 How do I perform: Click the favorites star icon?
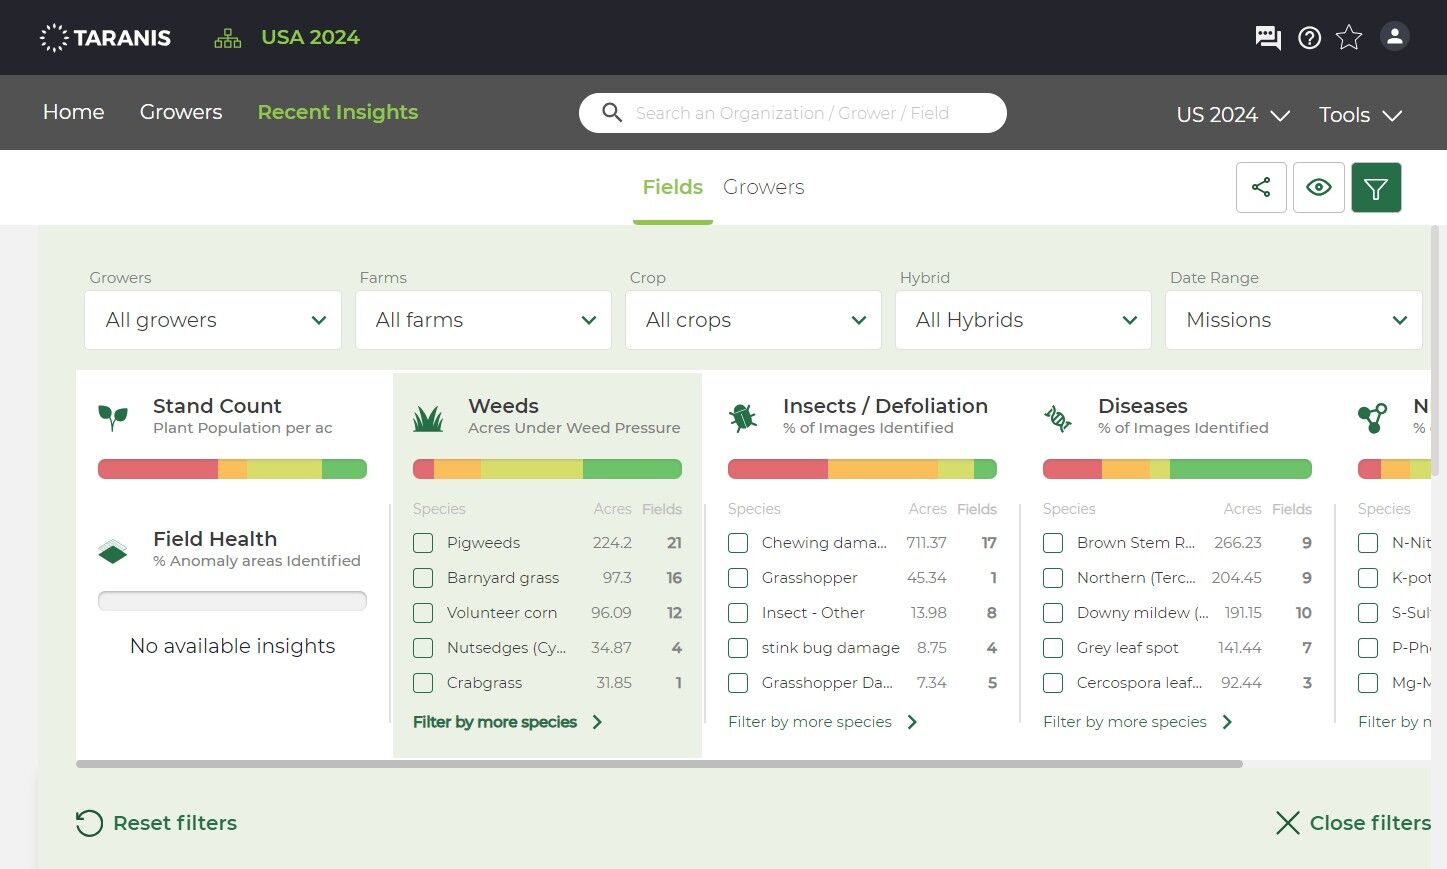pyautogui.click(x=1349, y=38)
